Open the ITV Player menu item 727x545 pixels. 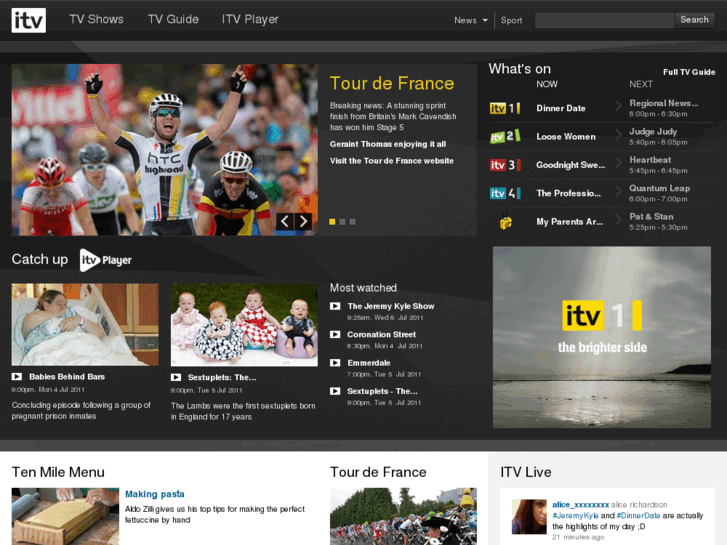[250, 19]
